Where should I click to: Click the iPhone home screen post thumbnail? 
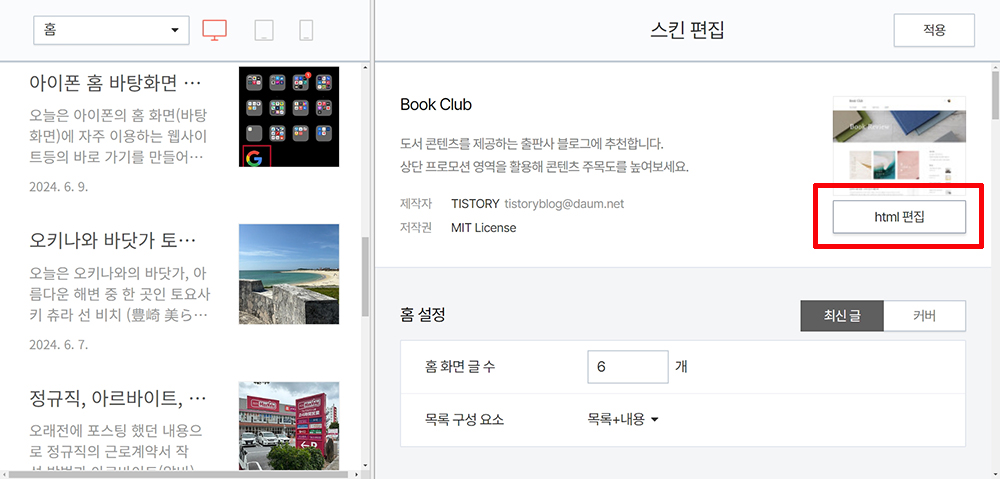coord(289,117)
